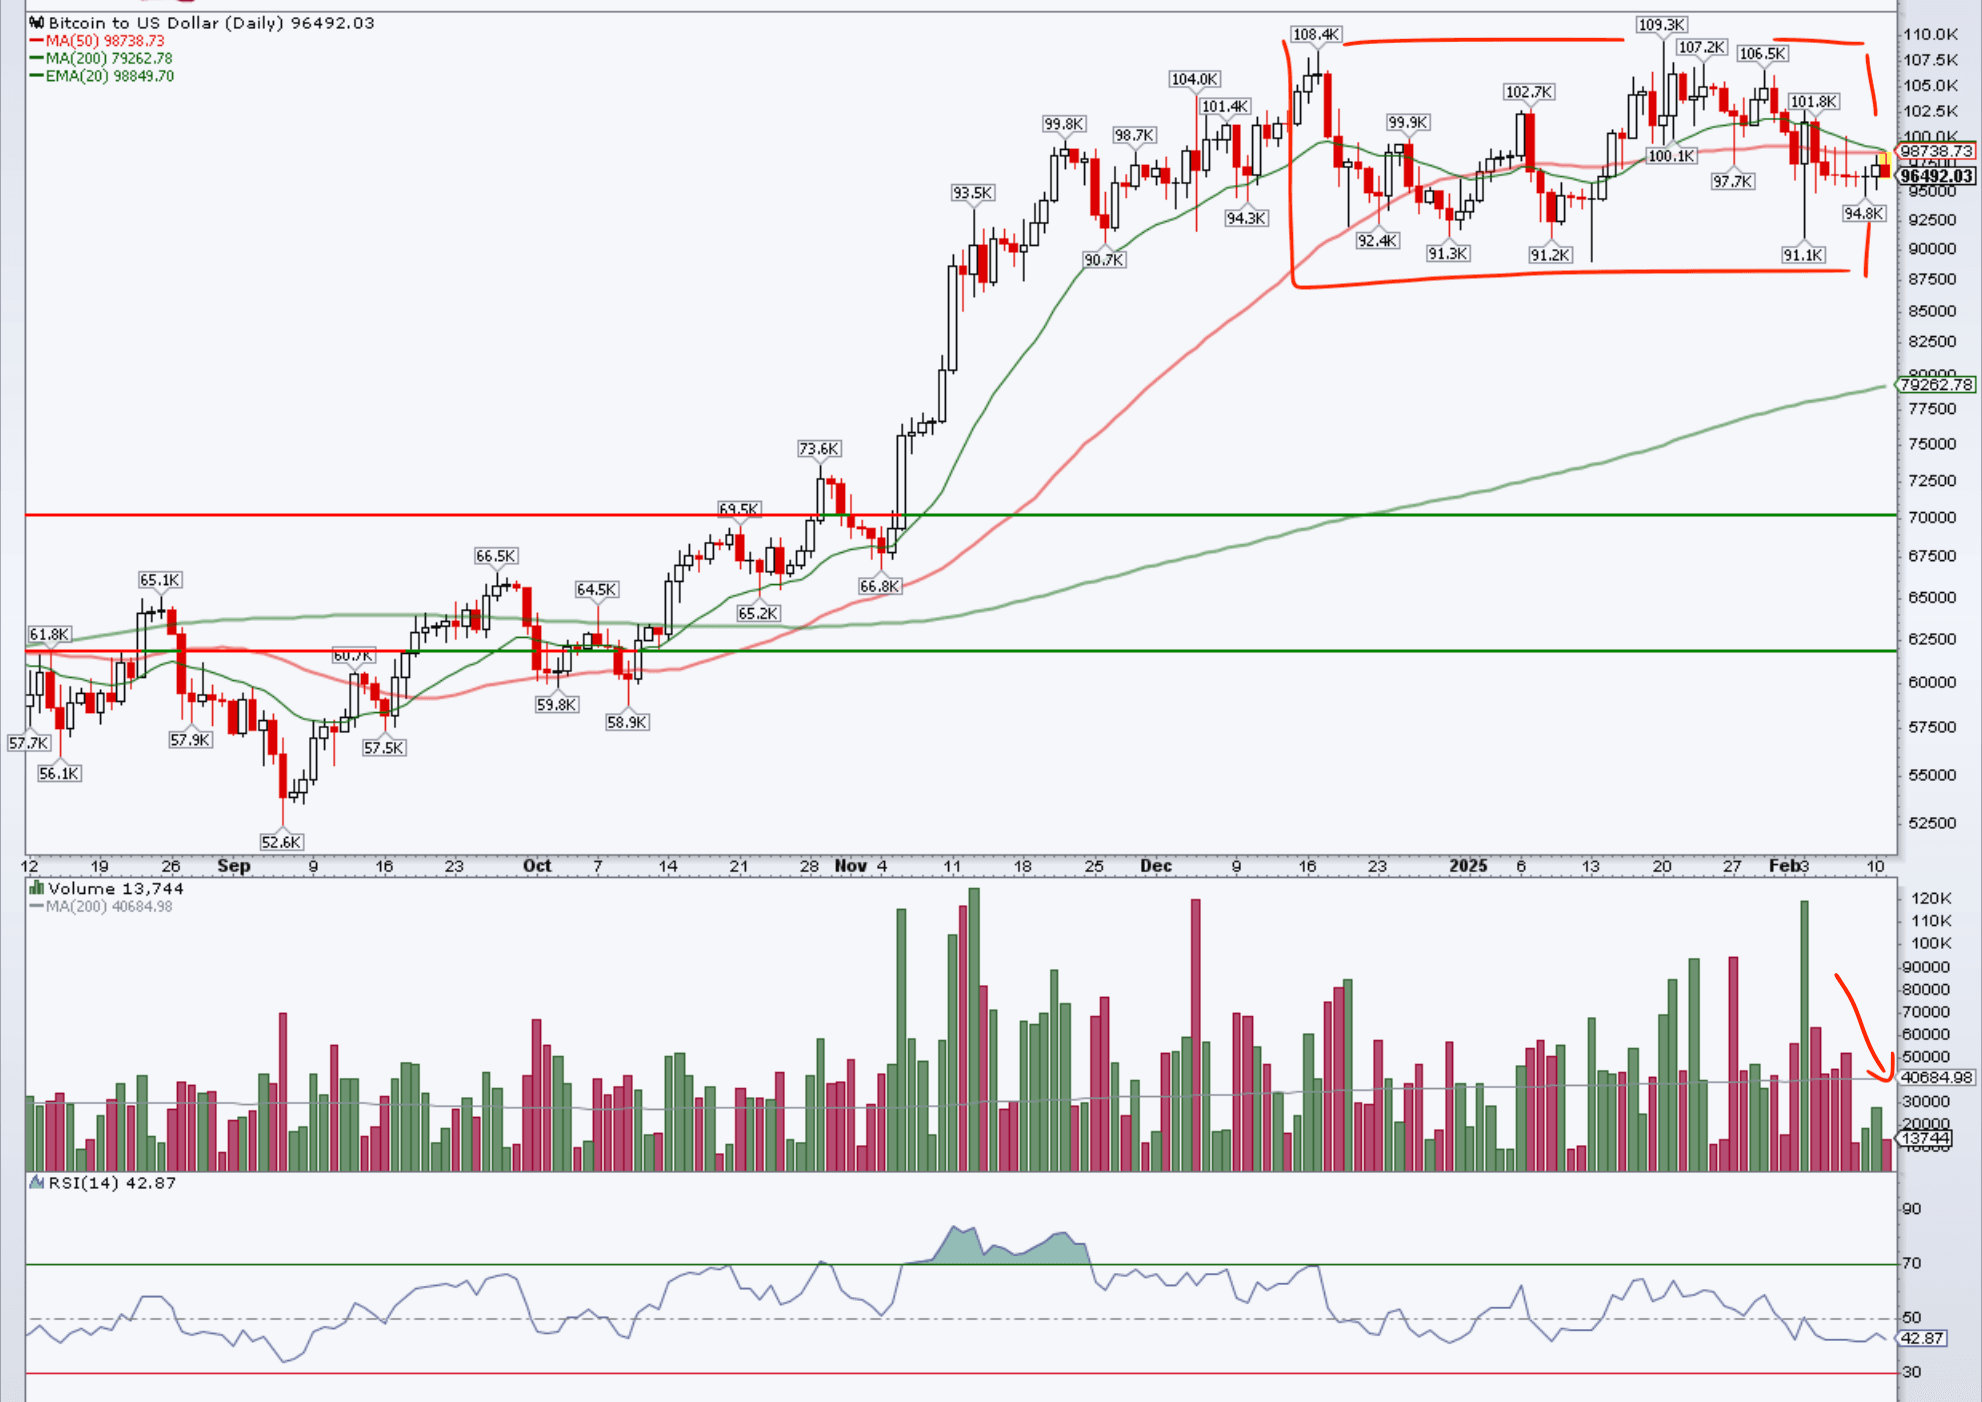The width and height of the screenshot is (1982, 1402).
Task: Click the 61.8K price label
Action: (49, 634)
